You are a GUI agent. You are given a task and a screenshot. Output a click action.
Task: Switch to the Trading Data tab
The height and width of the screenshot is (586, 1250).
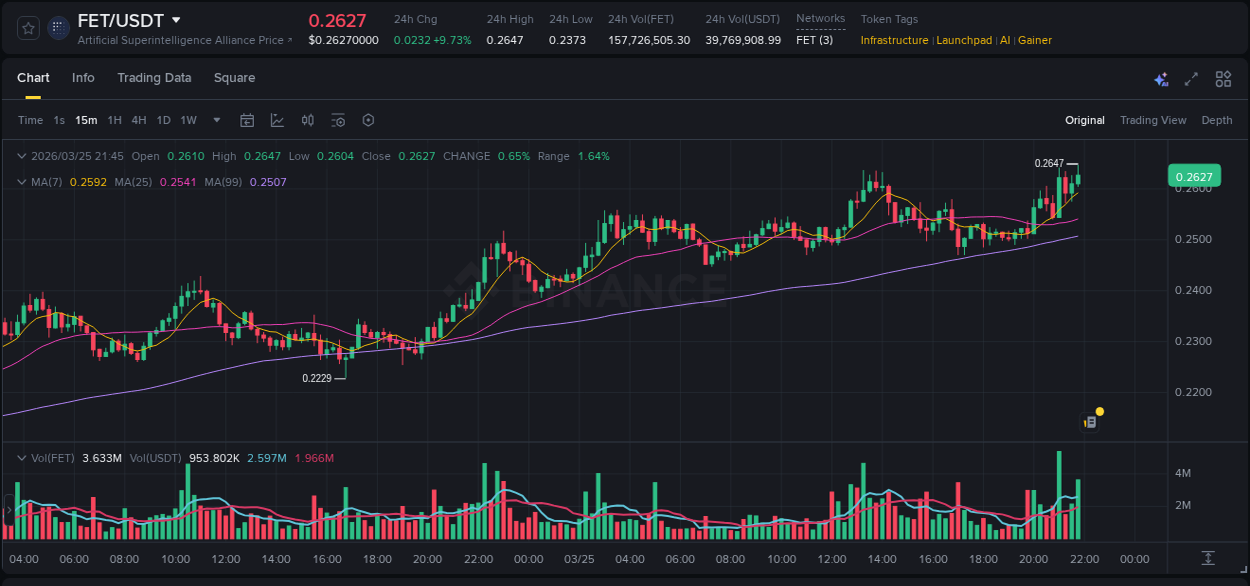tap(154, 77)
